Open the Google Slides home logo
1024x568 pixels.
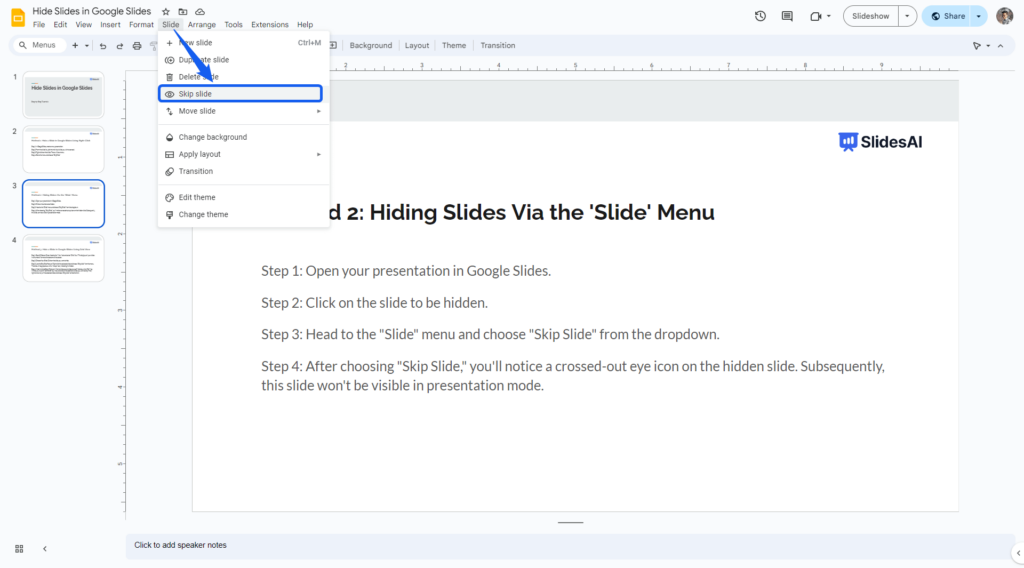[x=18, y=18]
